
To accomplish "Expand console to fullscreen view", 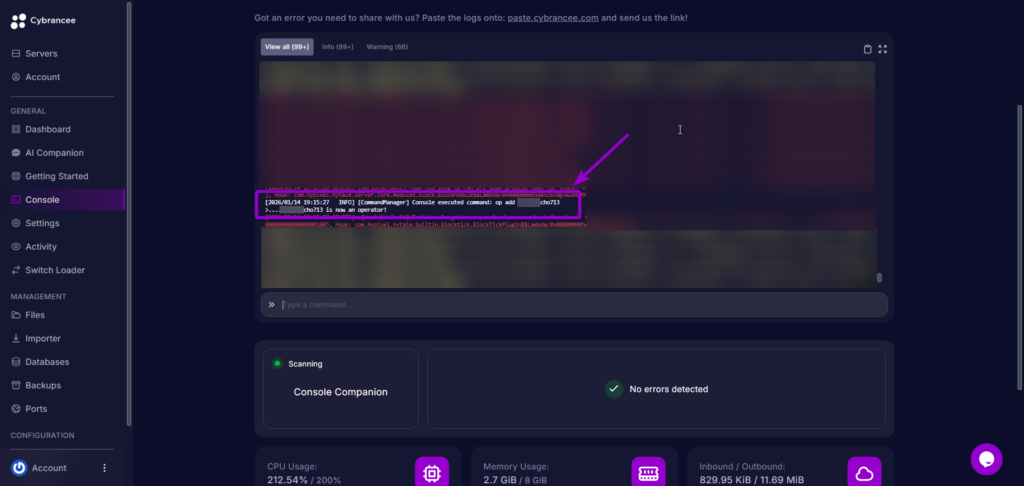I will click(x=882, y=48).
